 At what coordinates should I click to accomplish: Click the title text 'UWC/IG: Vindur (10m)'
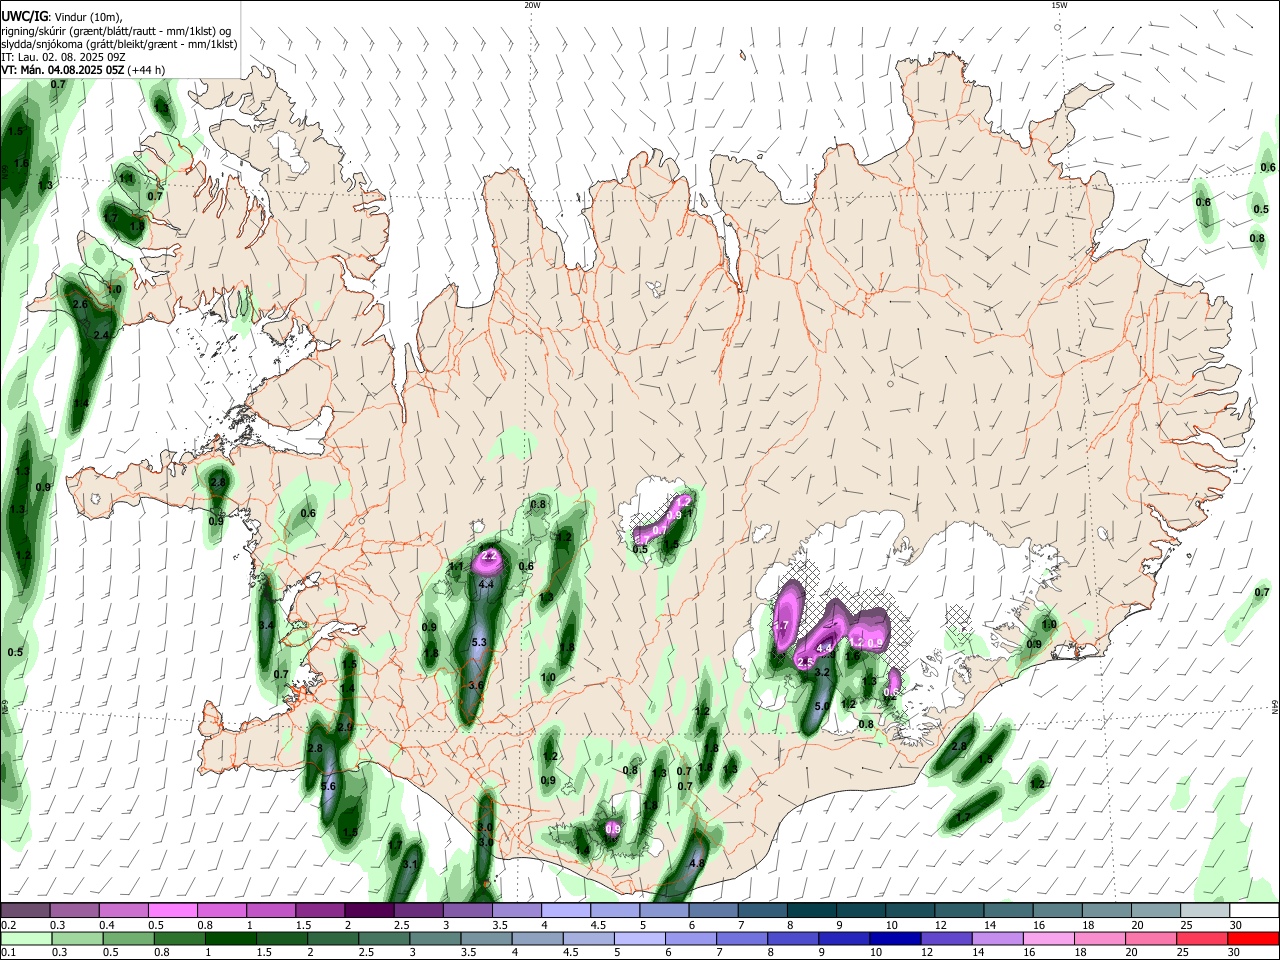pyautogui.click(x=62, y=17)
